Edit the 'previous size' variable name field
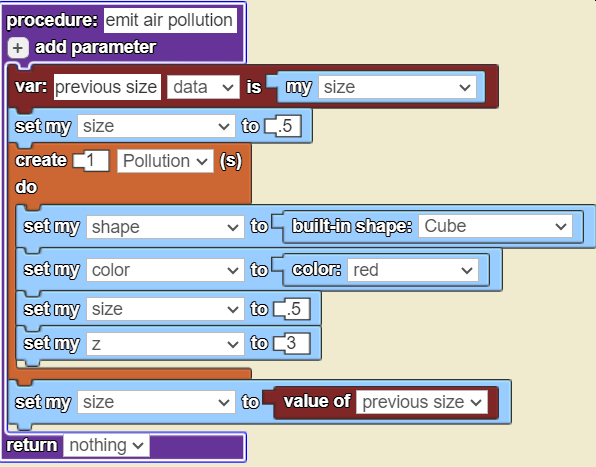The width and height of the screenshot is (596, 467). coord(107,87)
